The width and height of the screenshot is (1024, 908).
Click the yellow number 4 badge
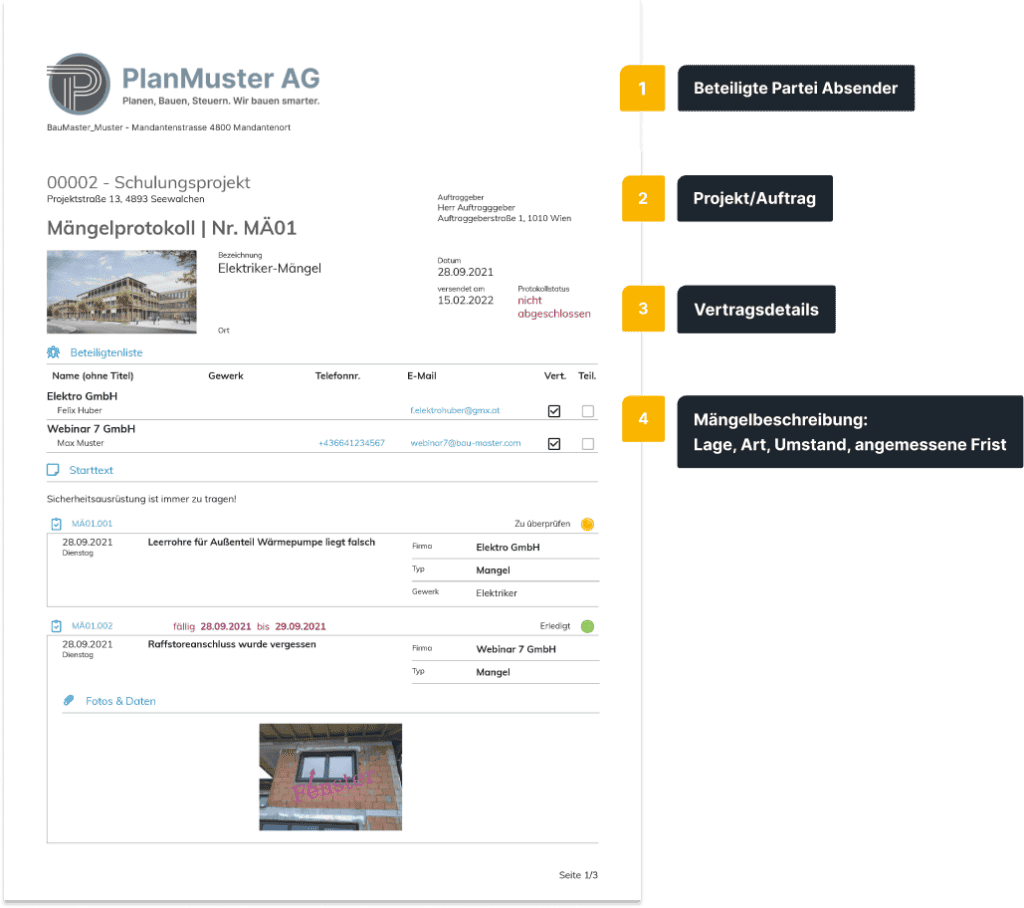point(642,419)
